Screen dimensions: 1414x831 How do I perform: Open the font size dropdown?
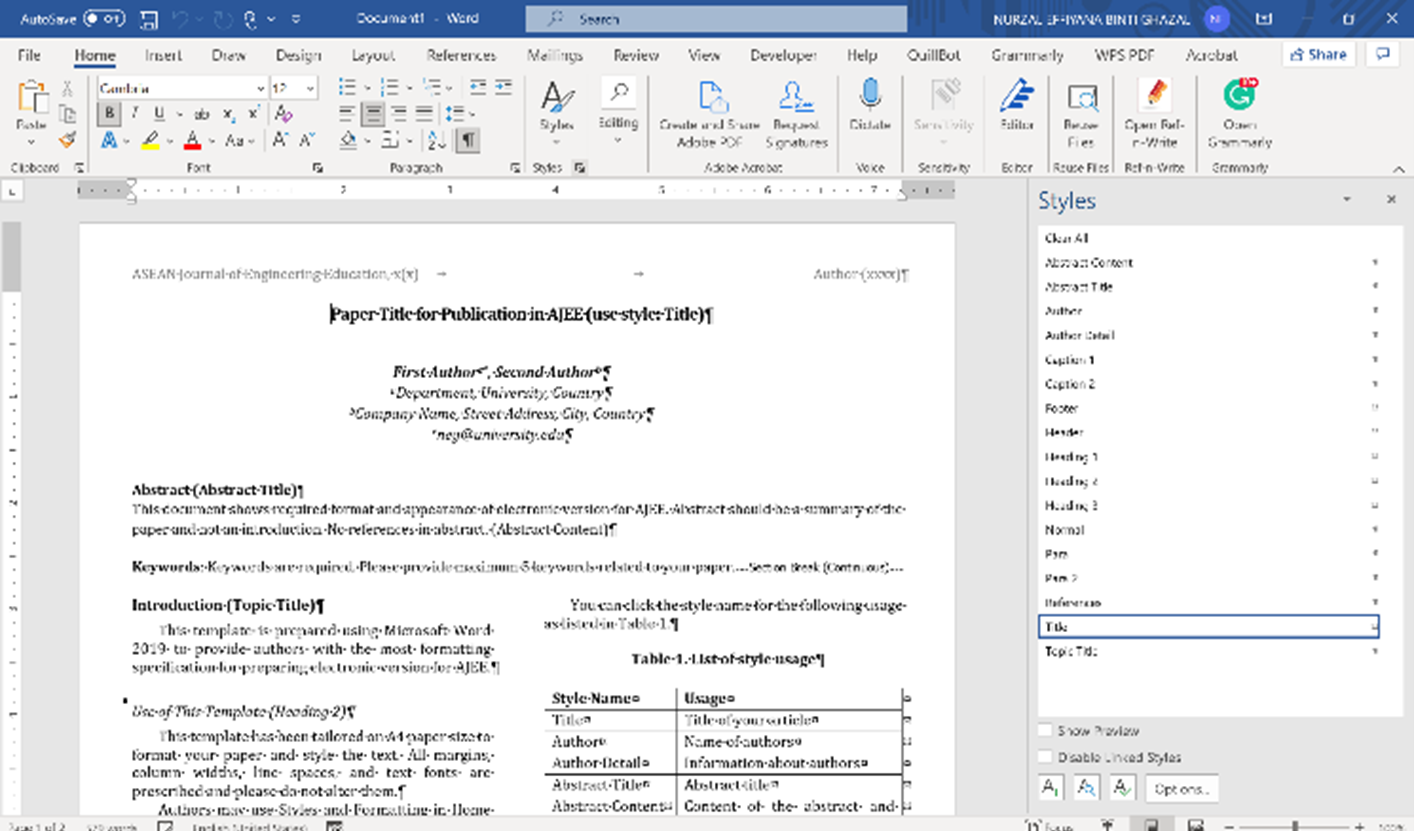311,89
